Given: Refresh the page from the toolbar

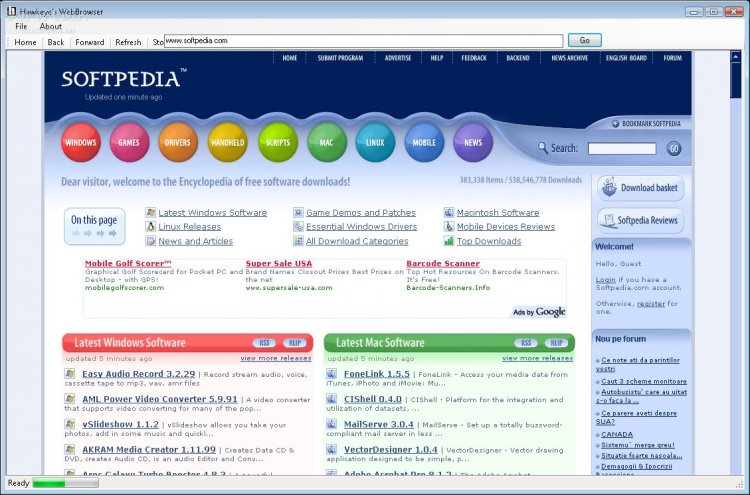Looking at the screenshot, I should [128, 42].
